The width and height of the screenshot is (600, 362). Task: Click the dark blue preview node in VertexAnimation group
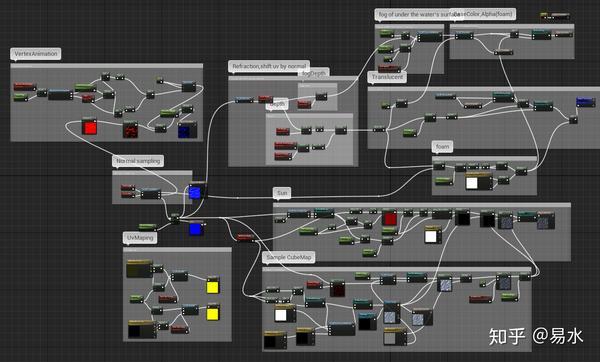tap(187, 130)
